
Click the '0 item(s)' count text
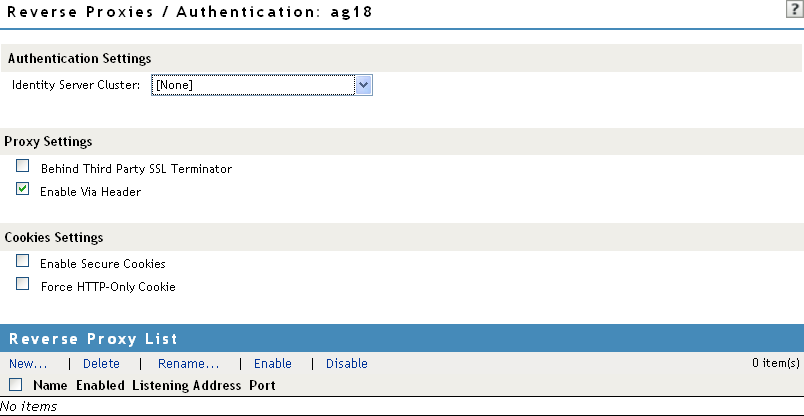point(775,364)
